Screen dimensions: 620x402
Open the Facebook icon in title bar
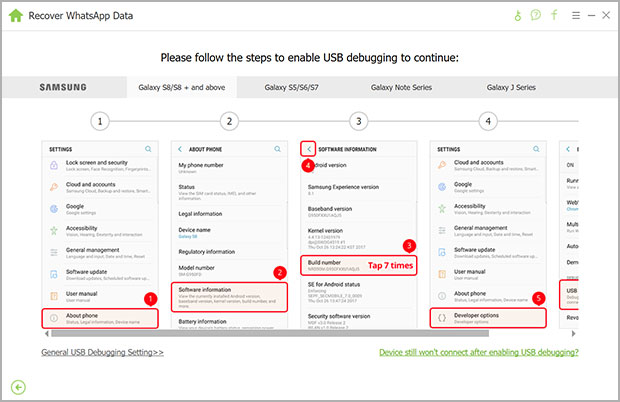554,15
